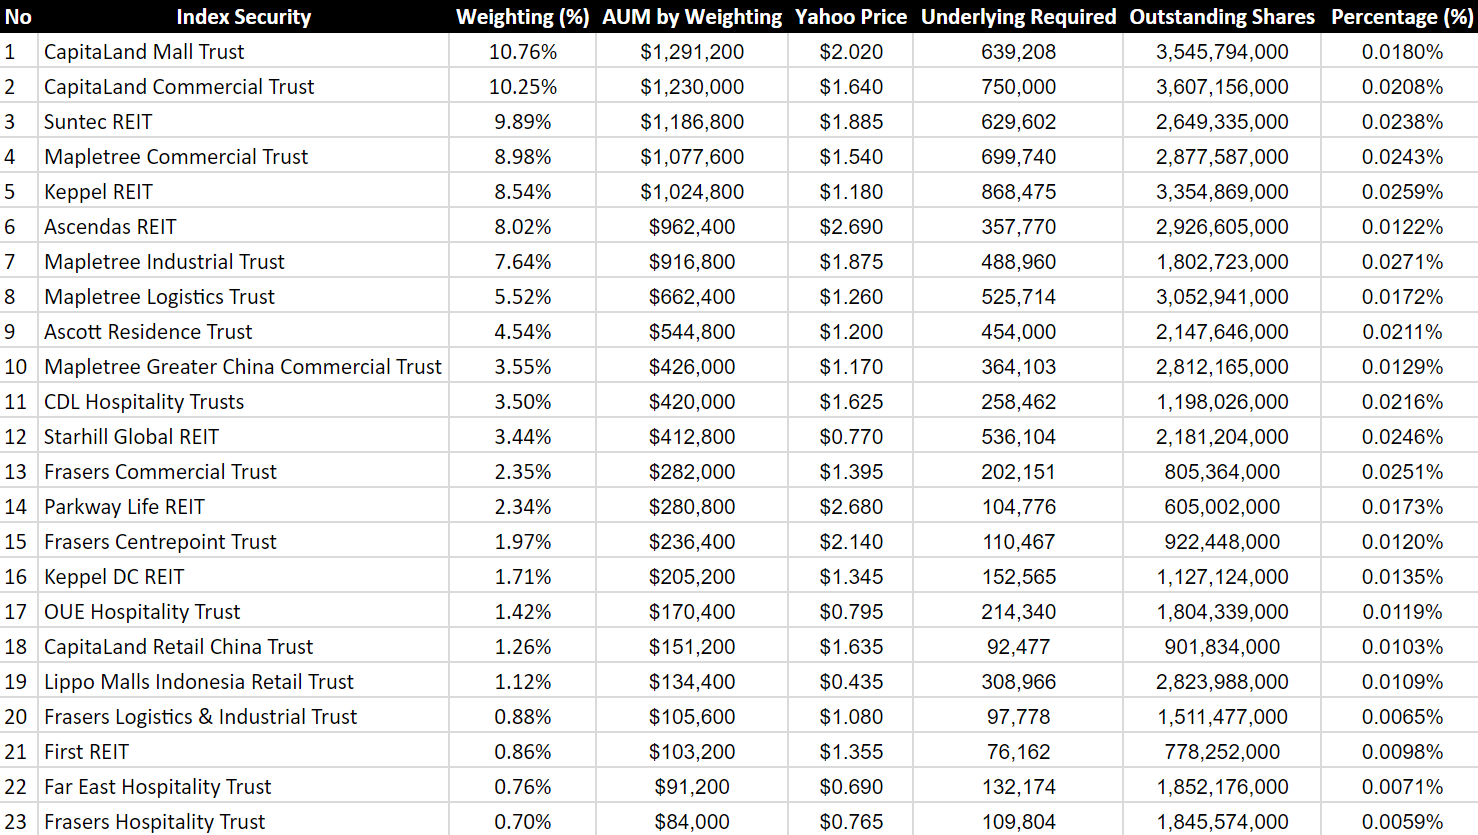Select the 'Suntec REIT' cell
1478x835 pixels.
pos(243,121)
